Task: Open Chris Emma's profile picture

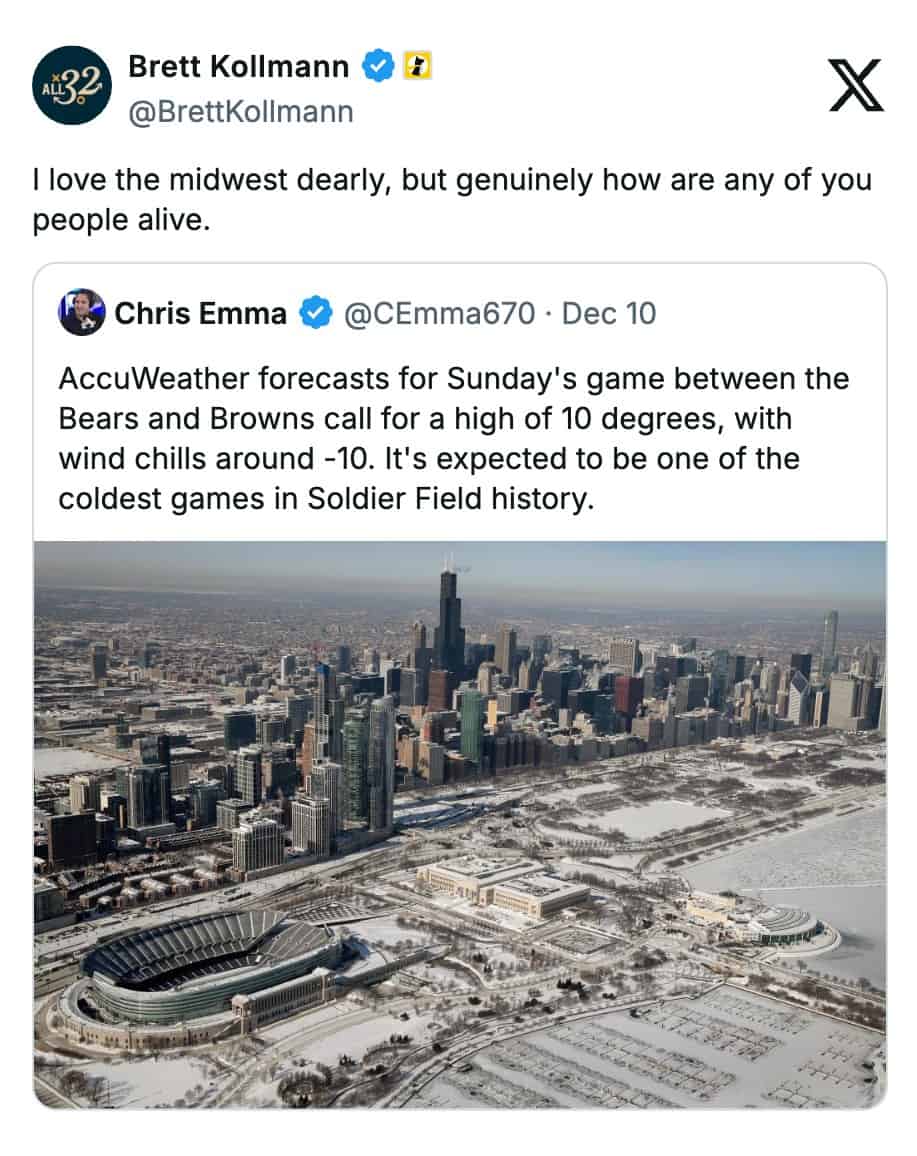Action: pyautogui.click(x=82, y=313)
